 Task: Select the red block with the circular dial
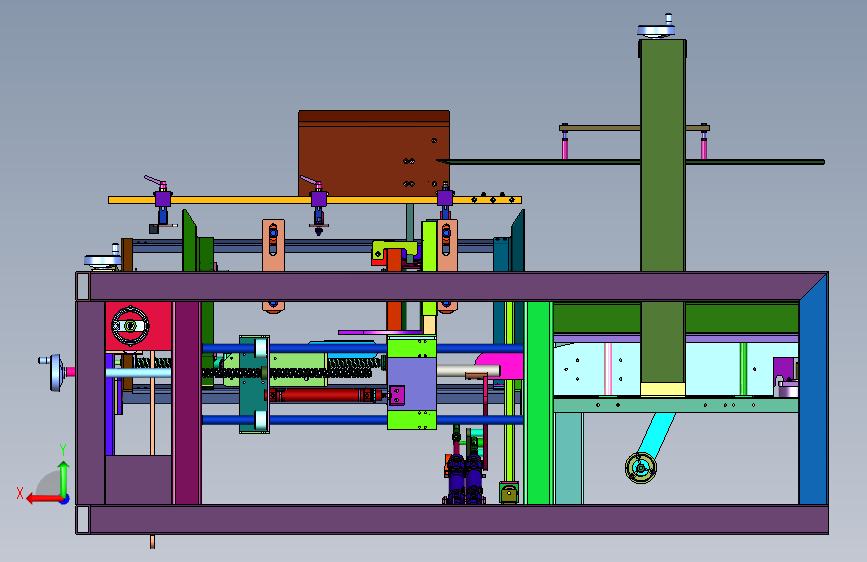pos(138,326)
